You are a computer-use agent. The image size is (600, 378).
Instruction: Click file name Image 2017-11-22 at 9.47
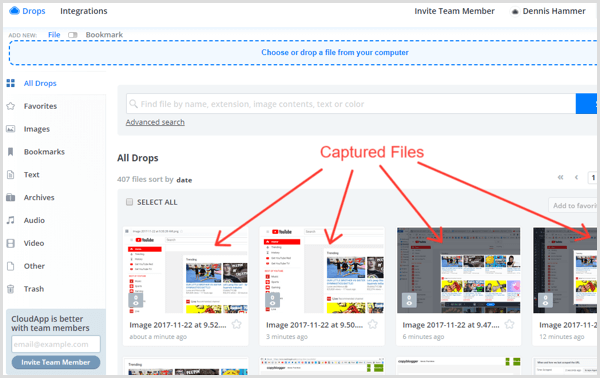tap(451, 325)
